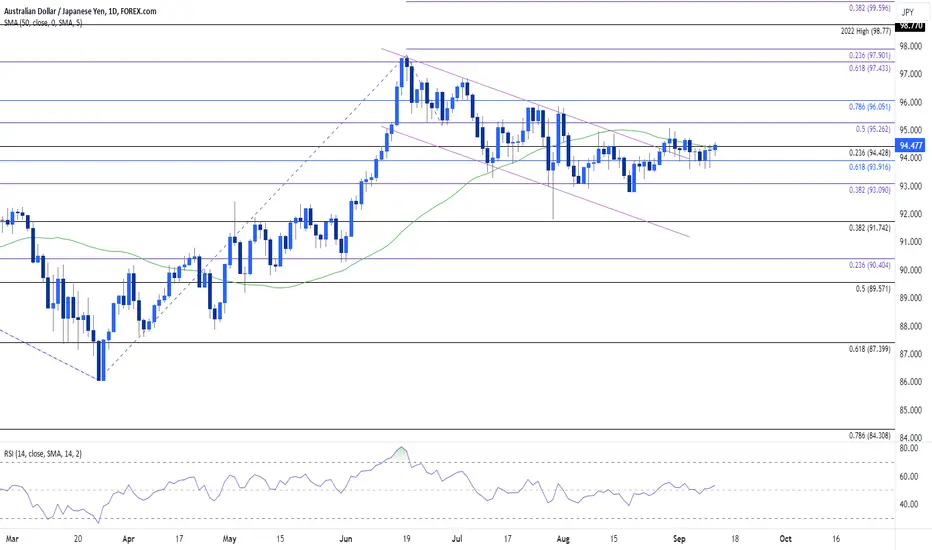The height and width of the screenshot is (550, 932).
Task: Select the current price label 94.477
Action: click(x=911, y=146)
